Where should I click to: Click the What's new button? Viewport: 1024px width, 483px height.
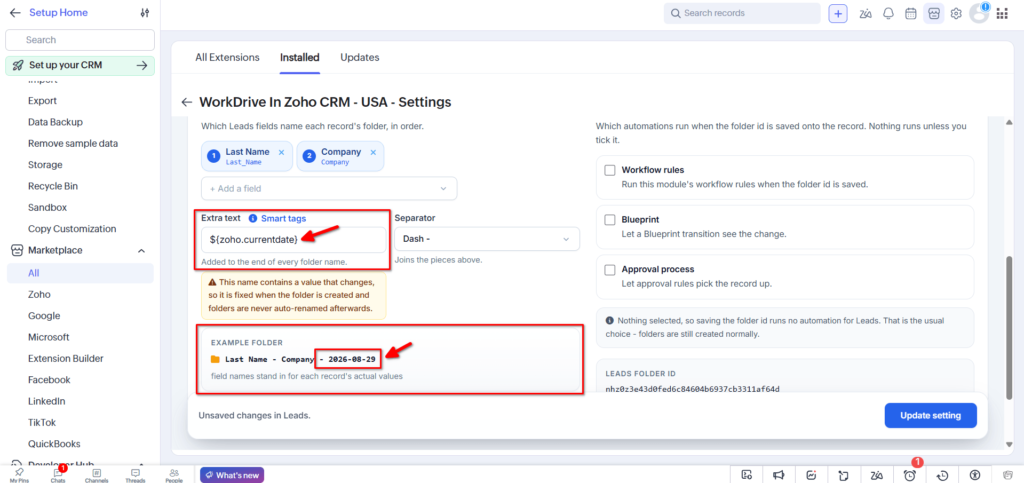click(x=232, y=475)
